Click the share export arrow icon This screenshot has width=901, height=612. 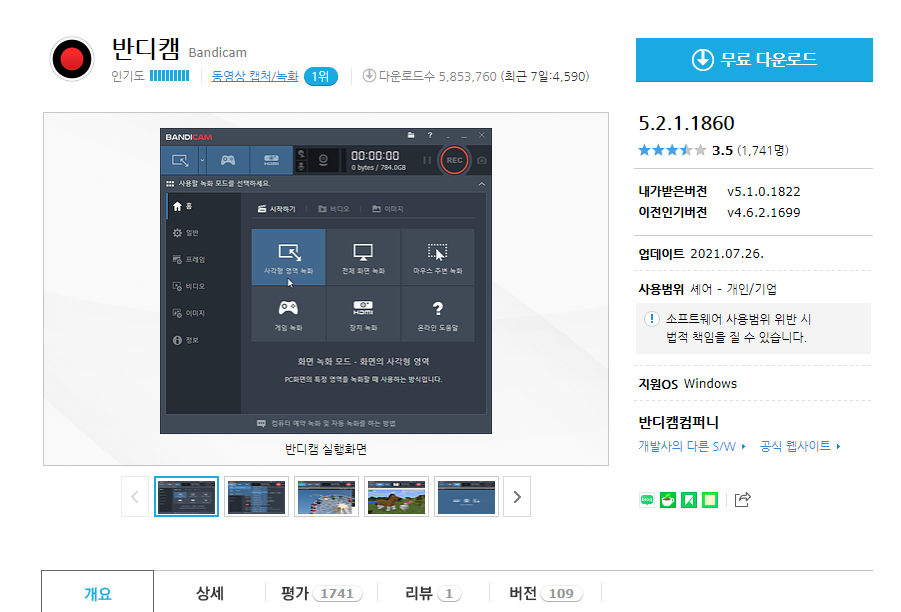[742, 500]
